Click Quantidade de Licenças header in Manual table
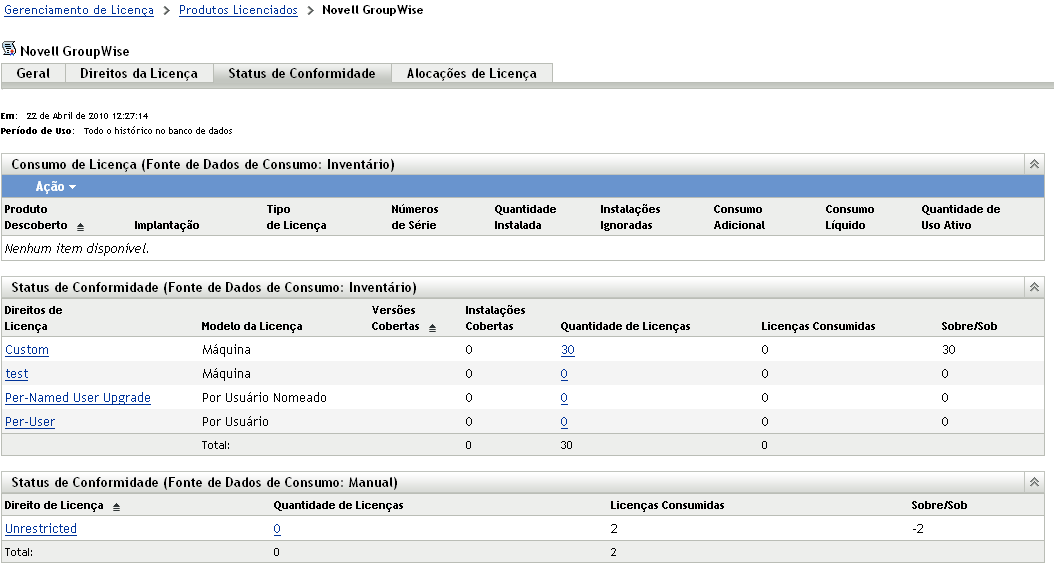The height and width of the screenshot is (569, 1054). (x=338, y=505)
